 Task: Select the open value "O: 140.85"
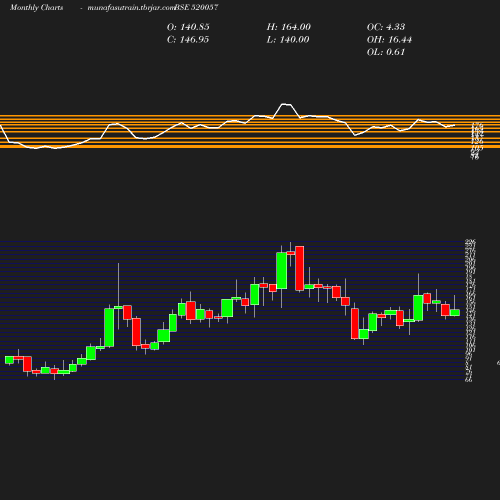[188, 27]
